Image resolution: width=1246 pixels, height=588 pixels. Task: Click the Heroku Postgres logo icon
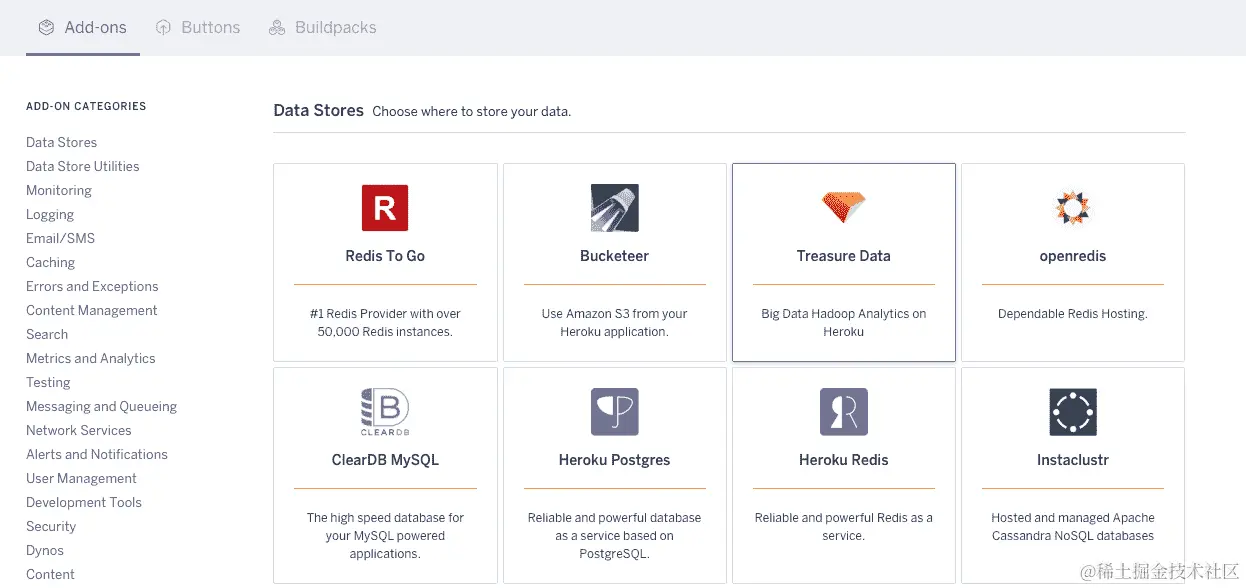click(x=614, y=412)
